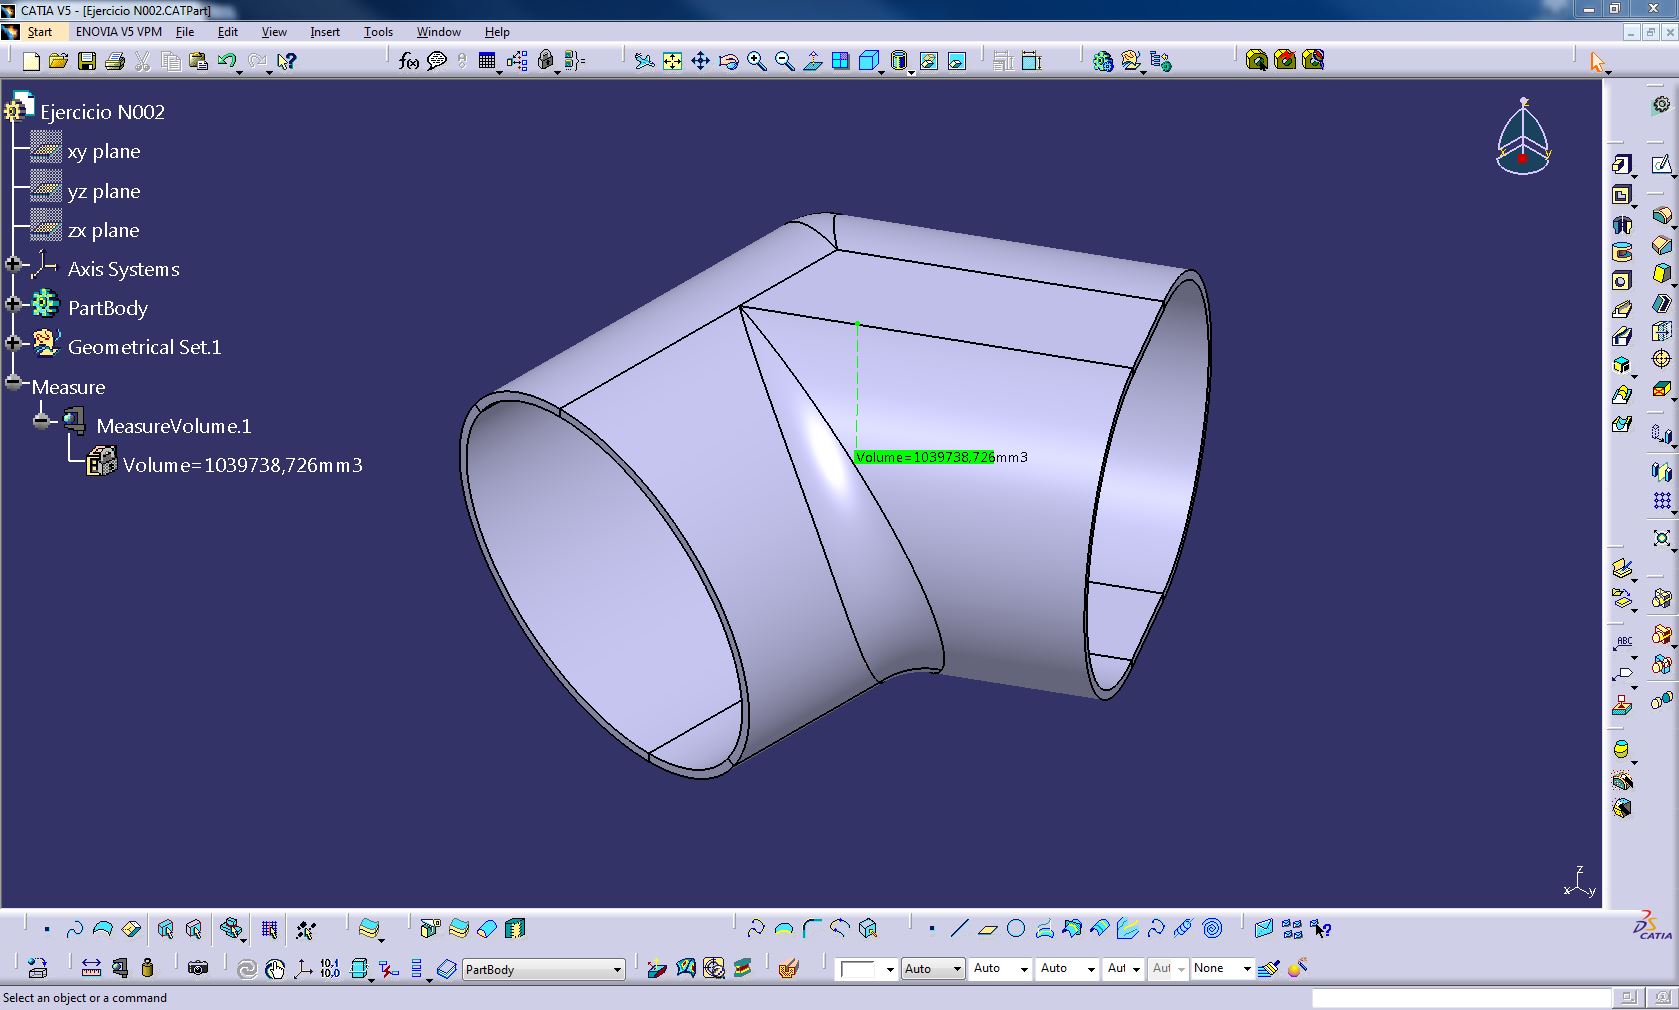Open the Start menu

tap(40, 32)
